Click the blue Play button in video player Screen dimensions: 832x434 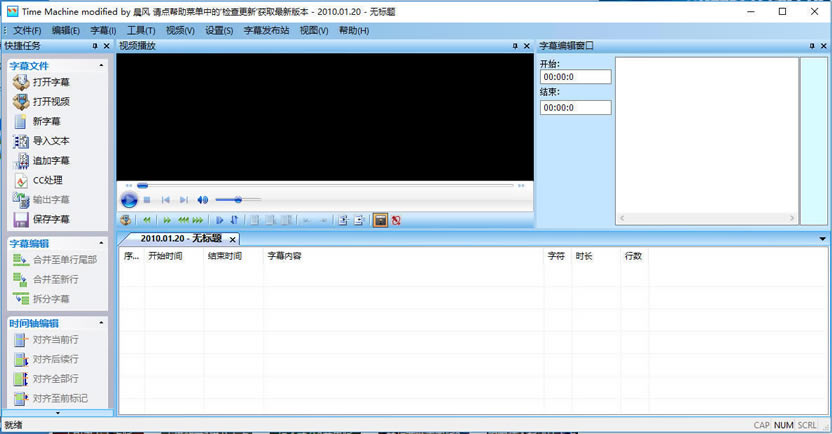(129, 200)
